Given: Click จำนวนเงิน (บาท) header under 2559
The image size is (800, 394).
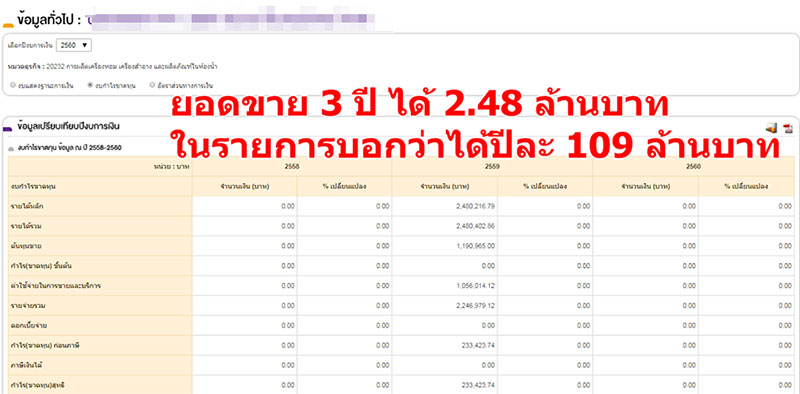Looking at the screenshot, I should point(444,187).
